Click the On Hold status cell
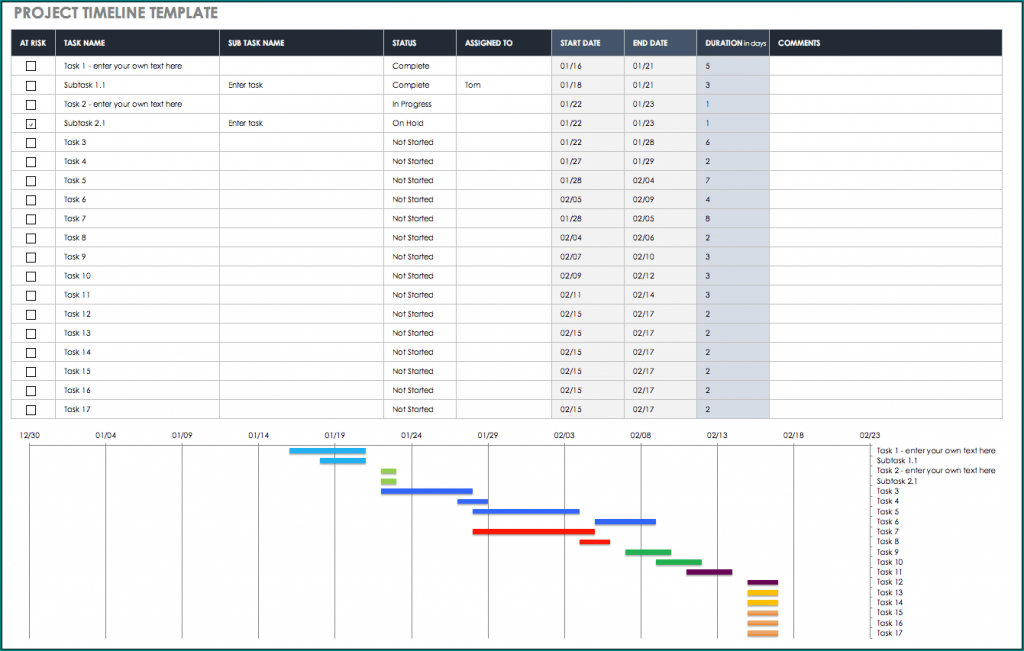Image resolution: width=1024 pixels, height=651 pixels. click(410, 123)
